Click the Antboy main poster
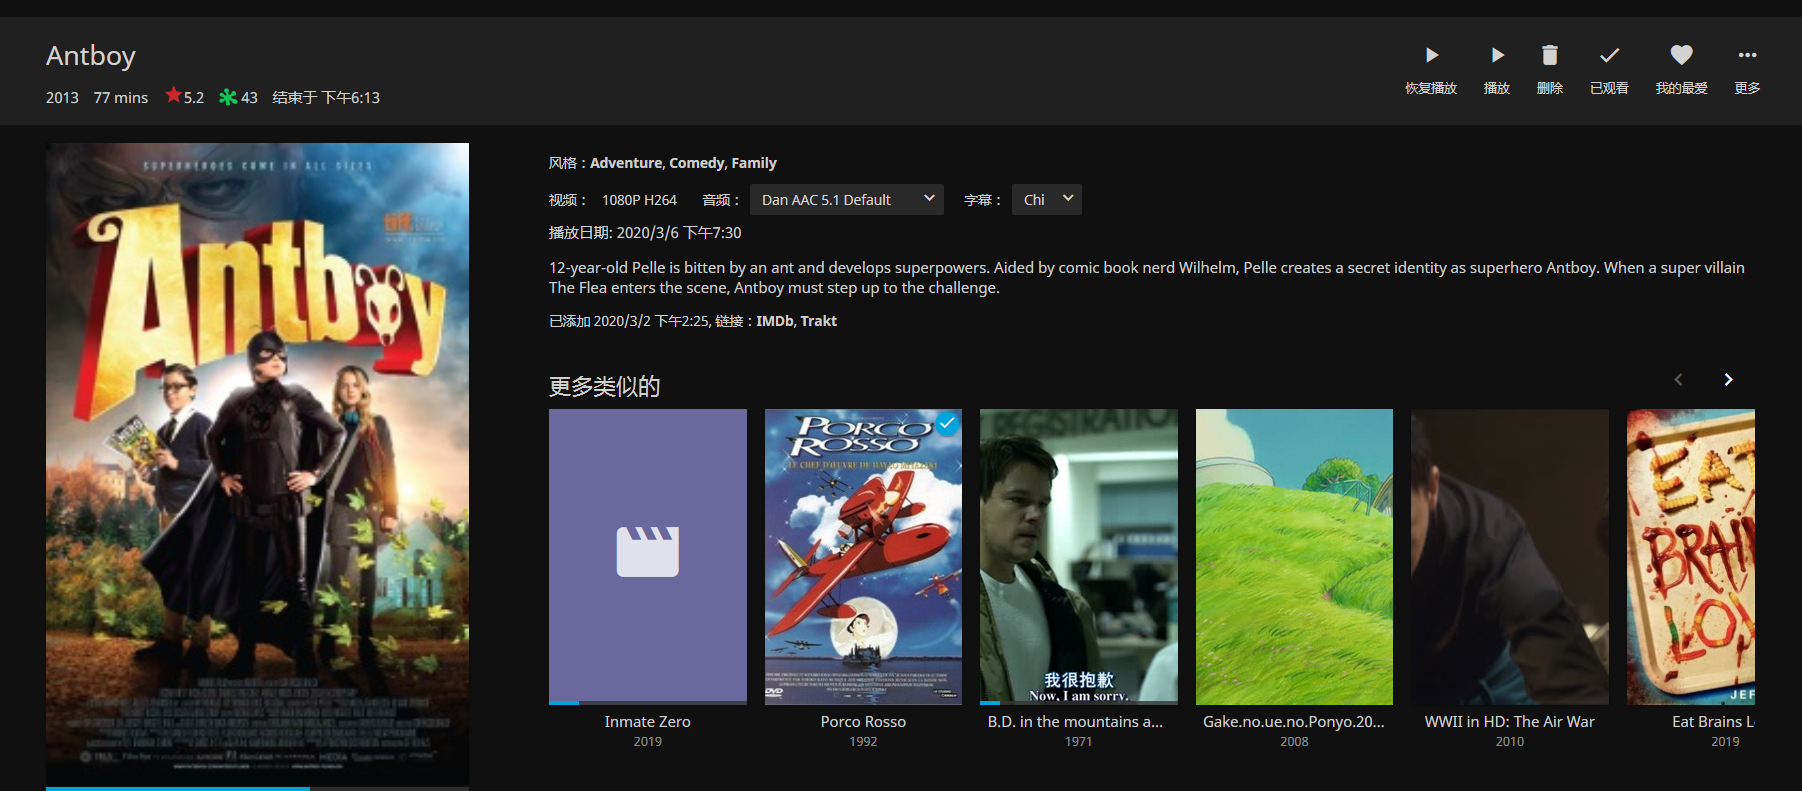Image resolution: width=1802 pixels, height=791 pixels. coord(257,464)
